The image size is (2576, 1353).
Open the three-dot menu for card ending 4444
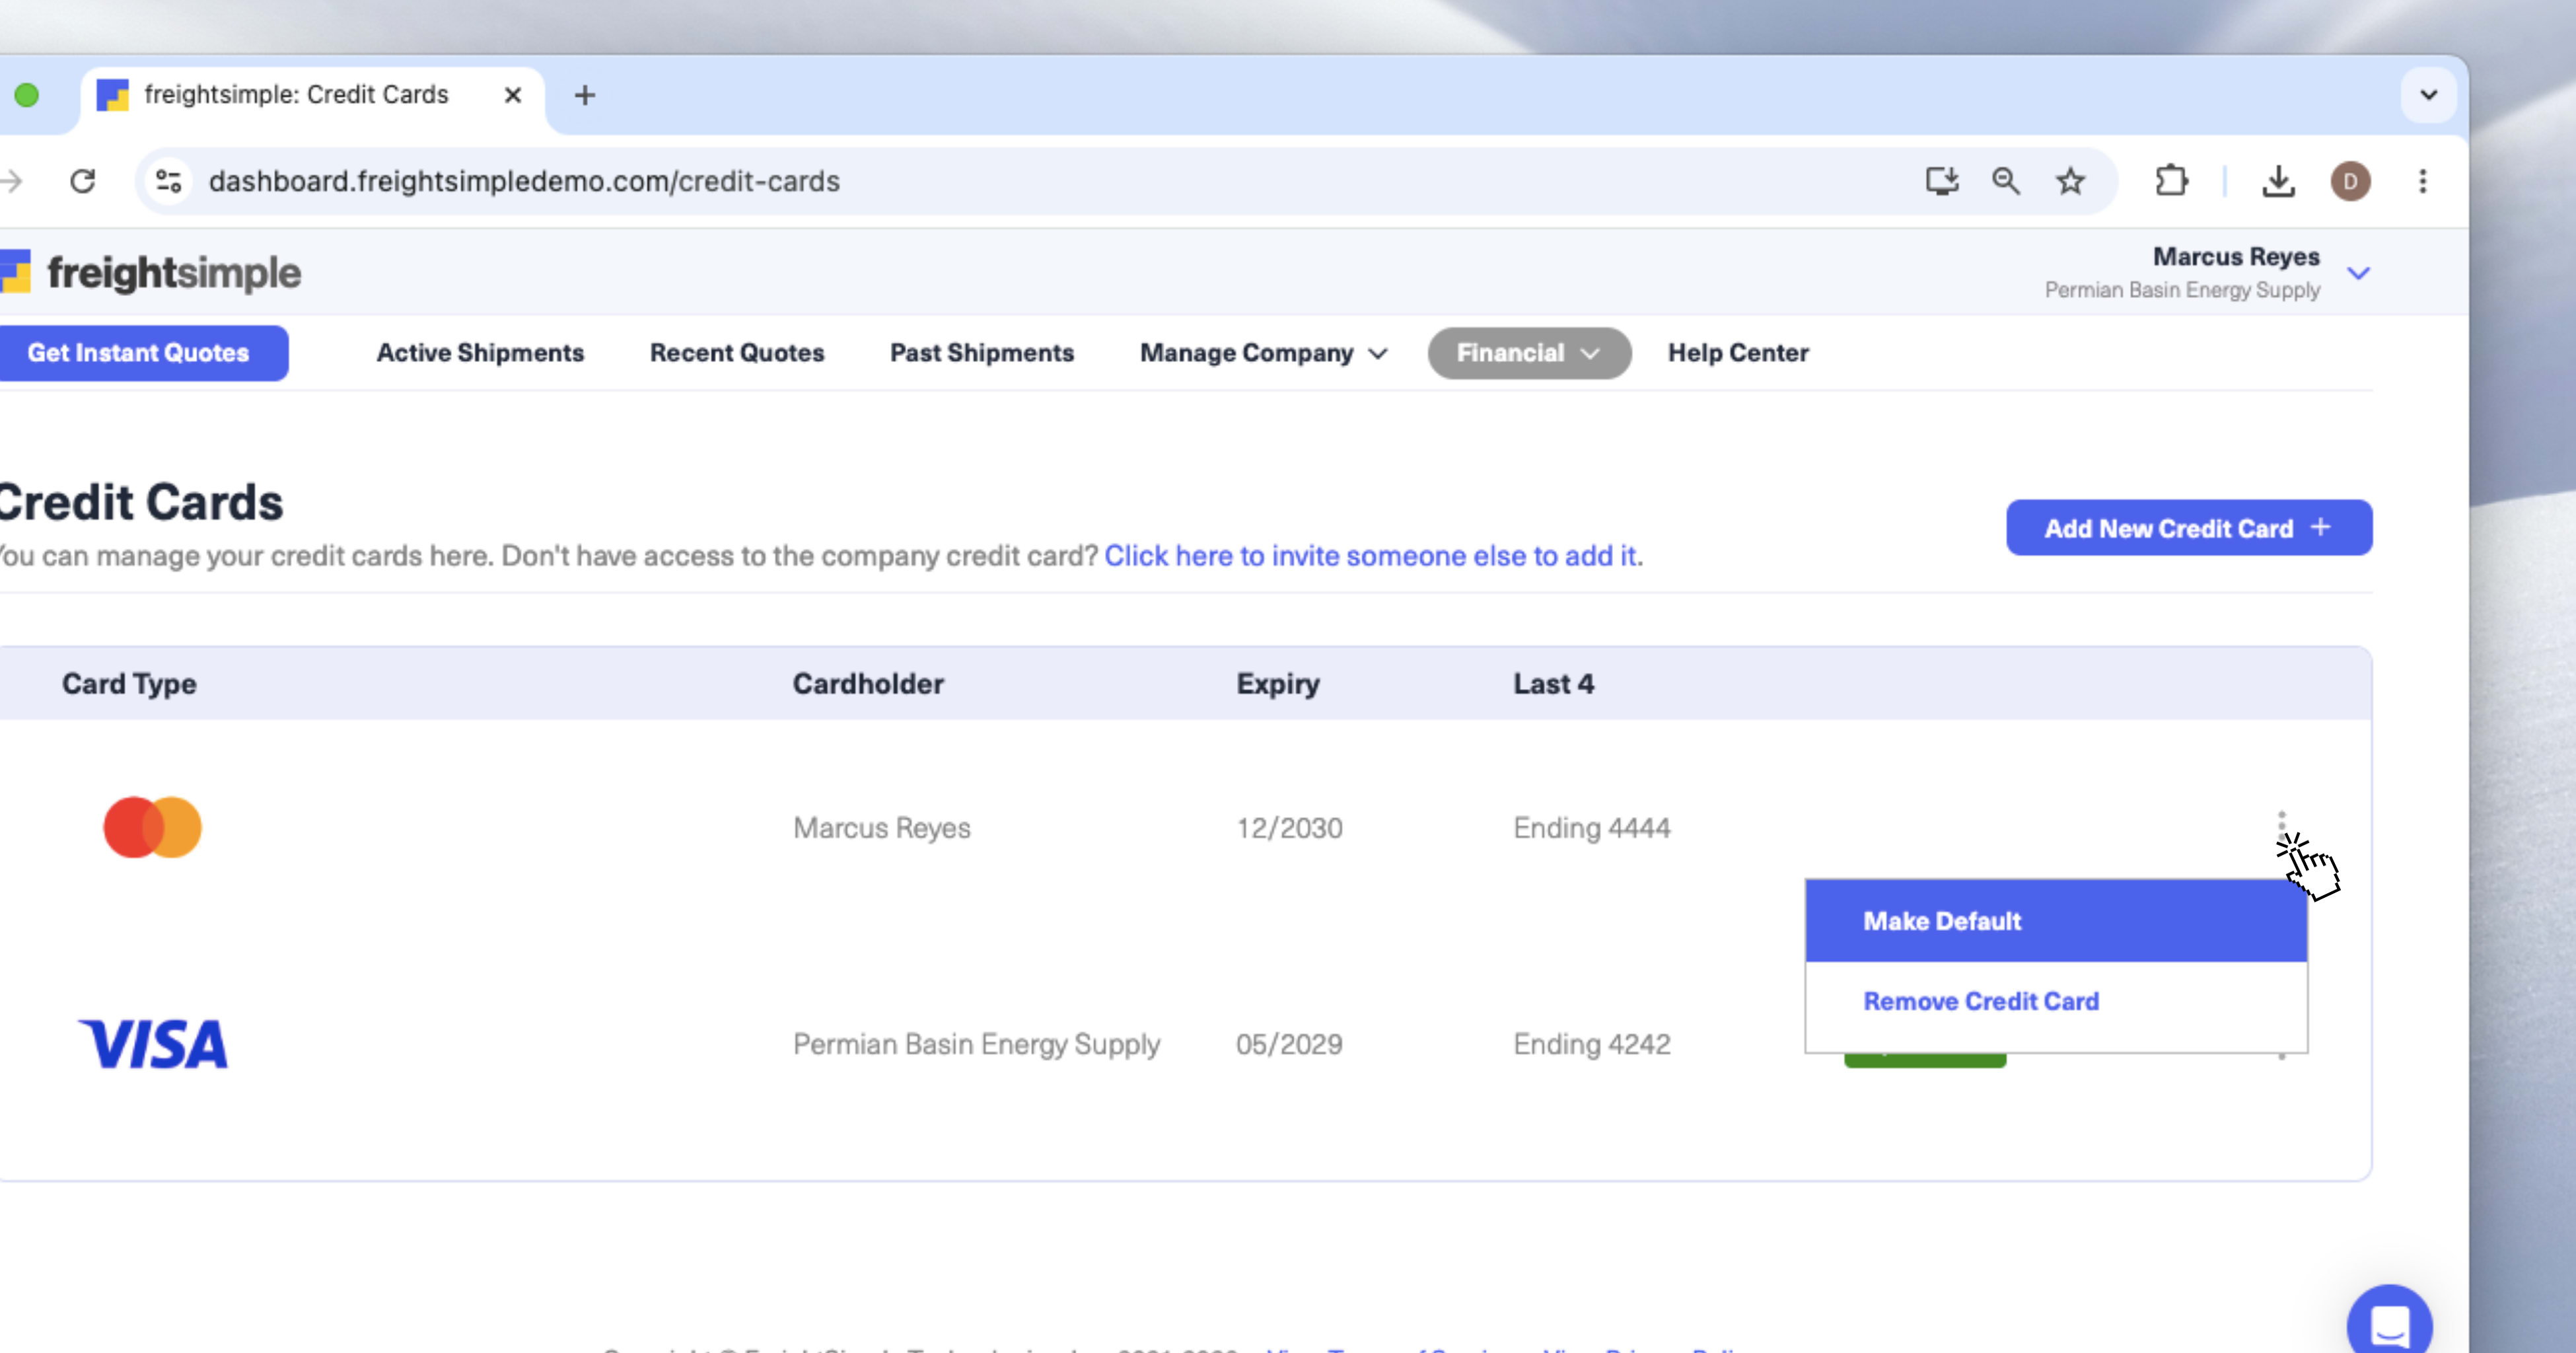[2281, 827]
